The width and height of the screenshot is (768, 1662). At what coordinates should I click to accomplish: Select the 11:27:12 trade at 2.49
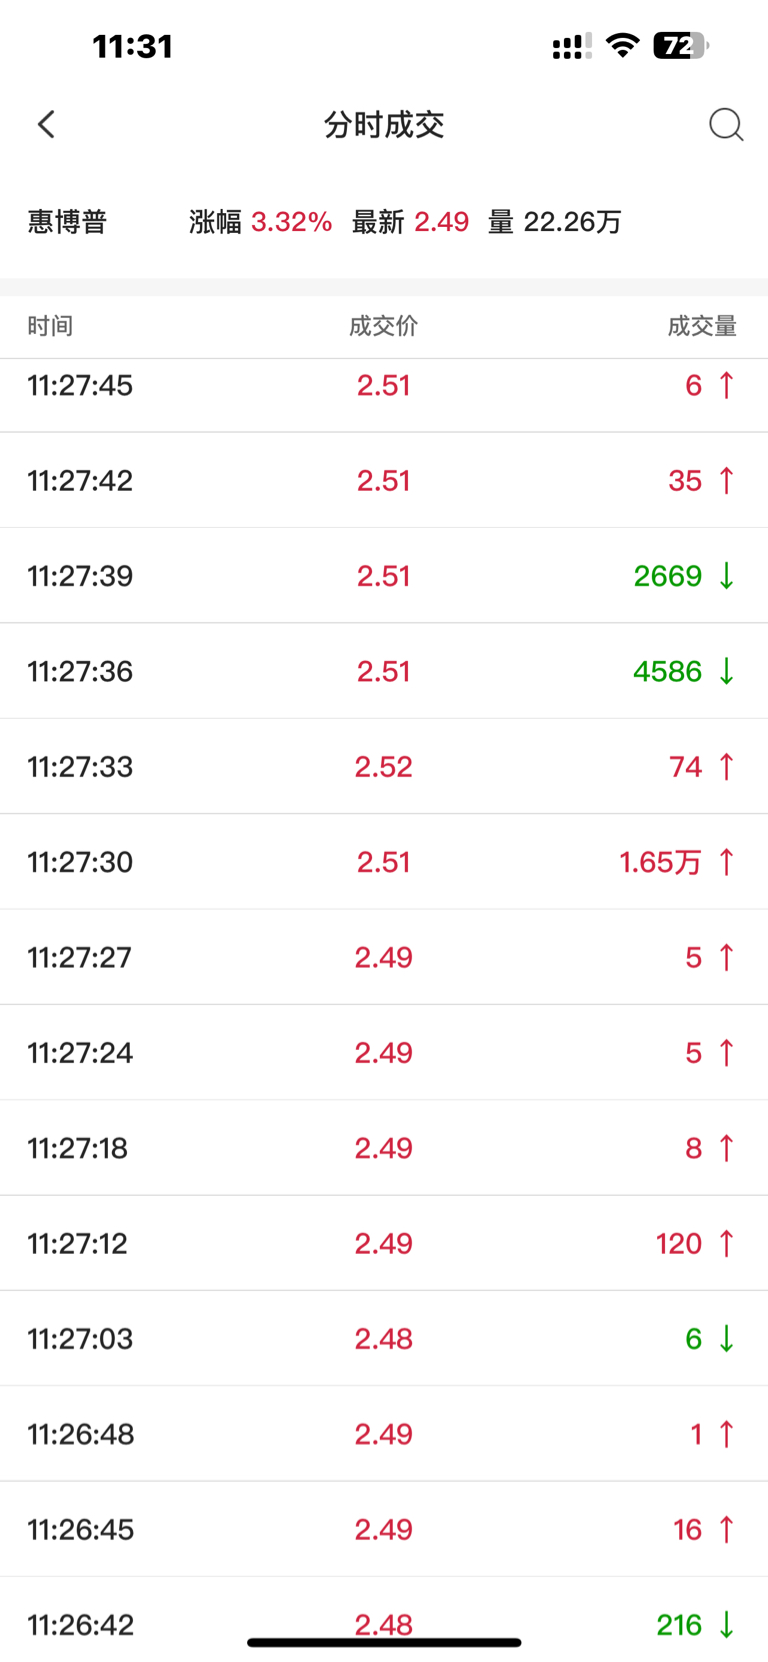point(384,1243)
